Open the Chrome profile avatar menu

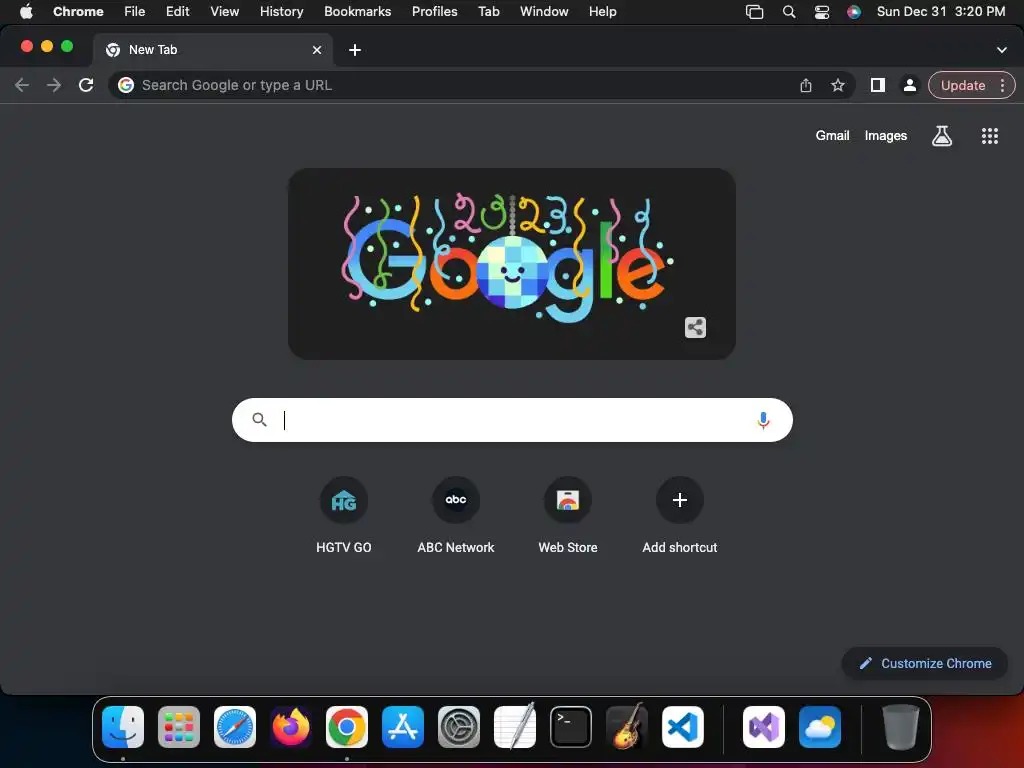(909, 85)
